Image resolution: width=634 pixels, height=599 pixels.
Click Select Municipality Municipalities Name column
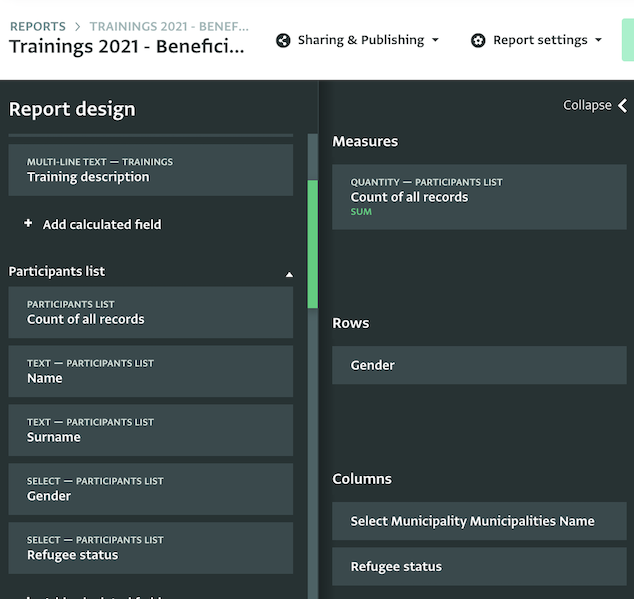pos(480,521)
